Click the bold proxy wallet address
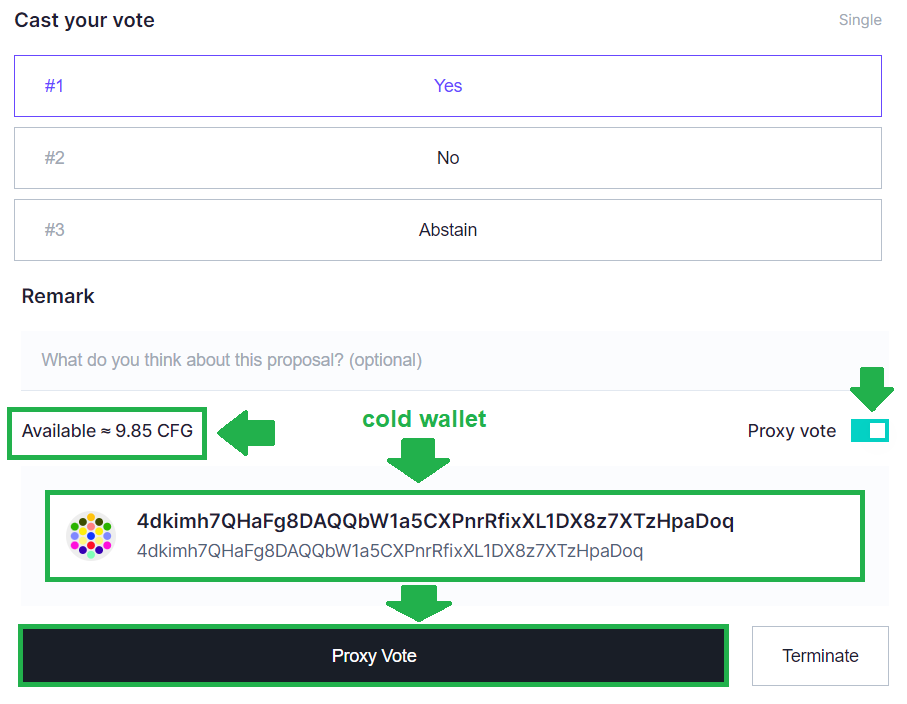907x704 pixels. [x=435, y=521]
